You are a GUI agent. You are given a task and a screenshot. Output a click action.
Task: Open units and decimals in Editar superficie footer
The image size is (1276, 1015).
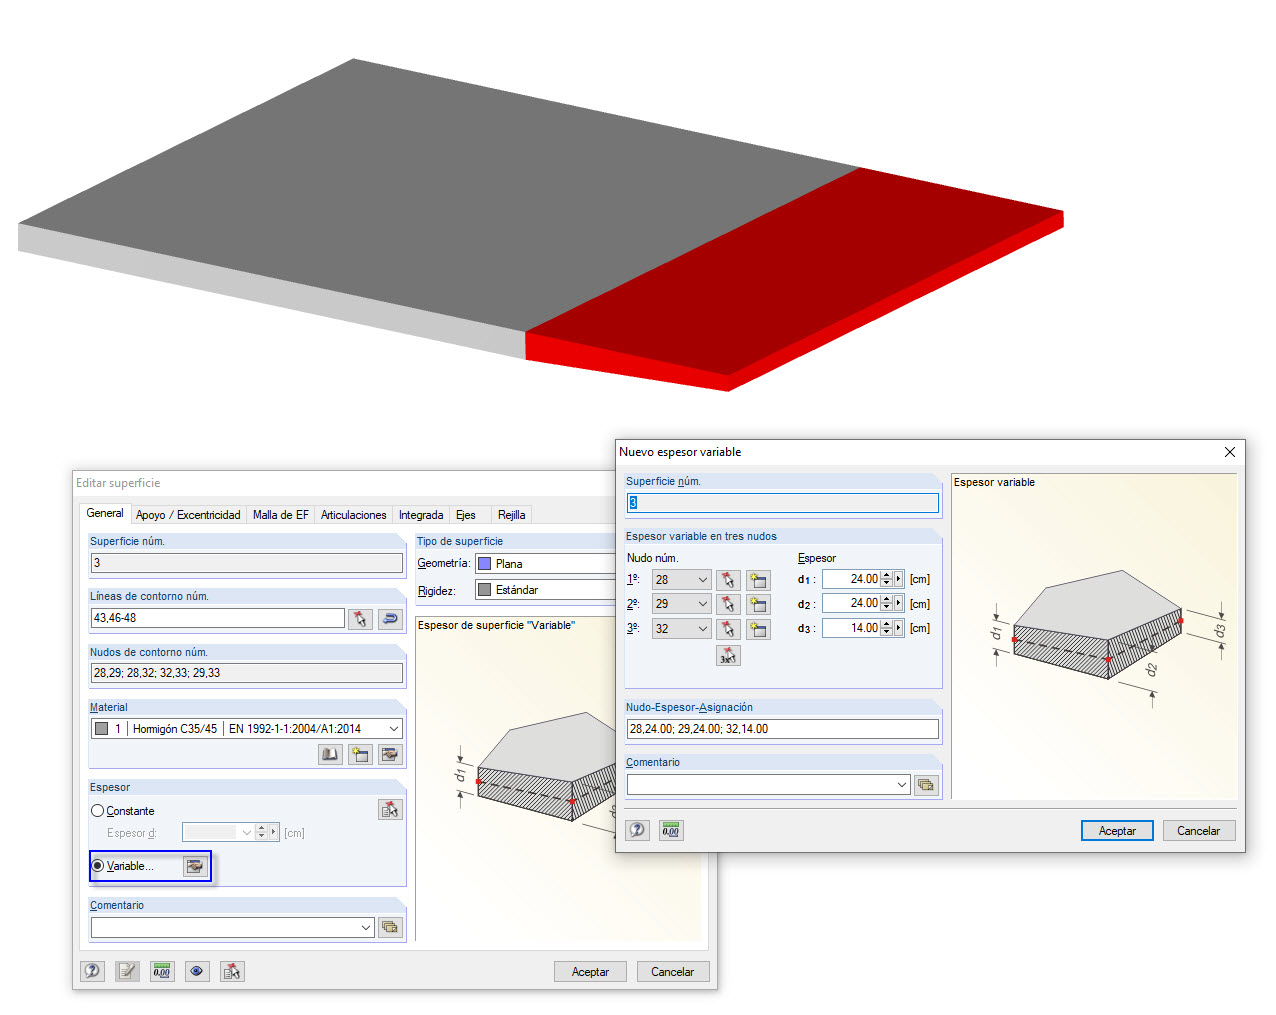coord(162,971)
